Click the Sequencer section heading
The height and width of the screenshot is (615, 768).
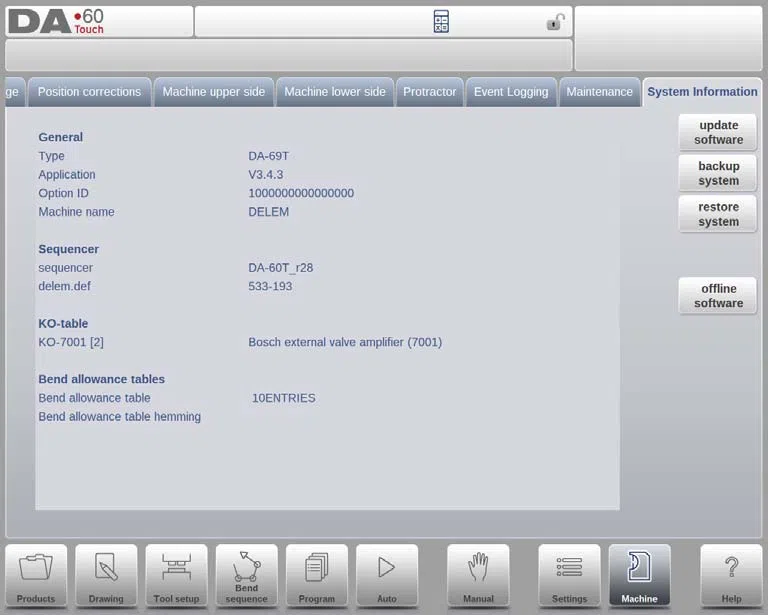tap(69, 249)
